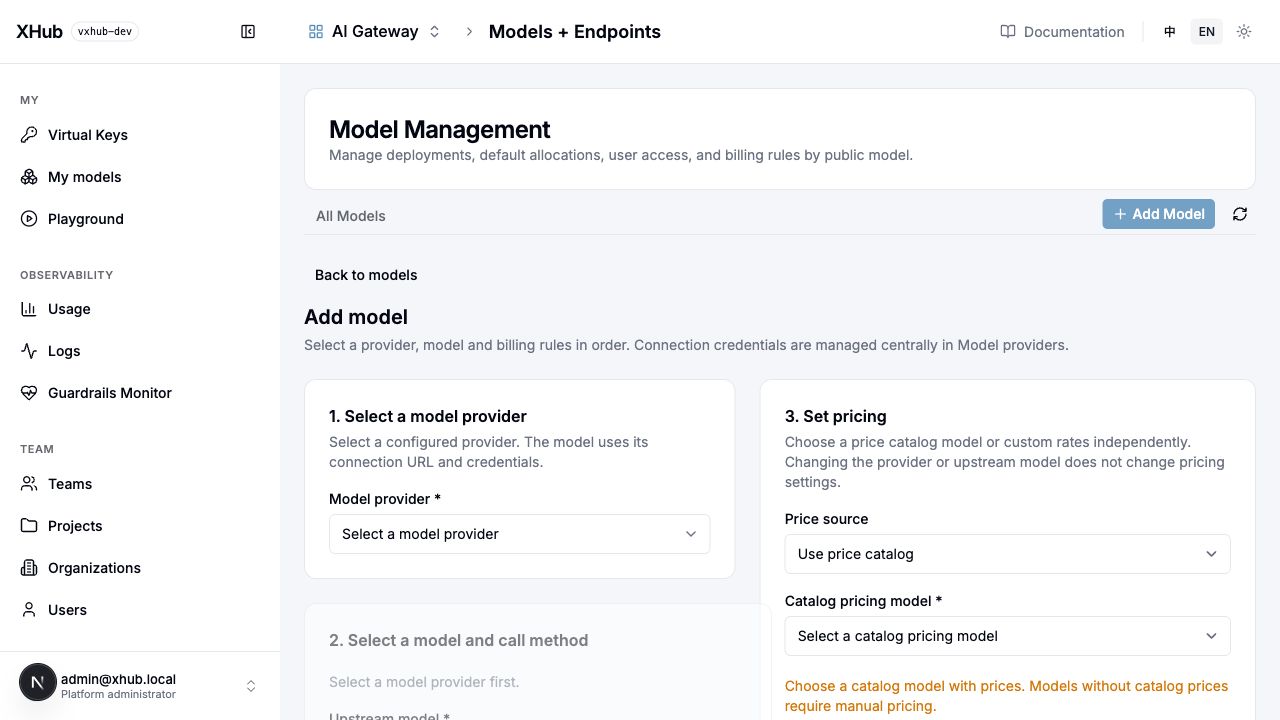Click the Projects folder icon
Viewport: 1280px width, 720px height.
click(x=29, y=526)
